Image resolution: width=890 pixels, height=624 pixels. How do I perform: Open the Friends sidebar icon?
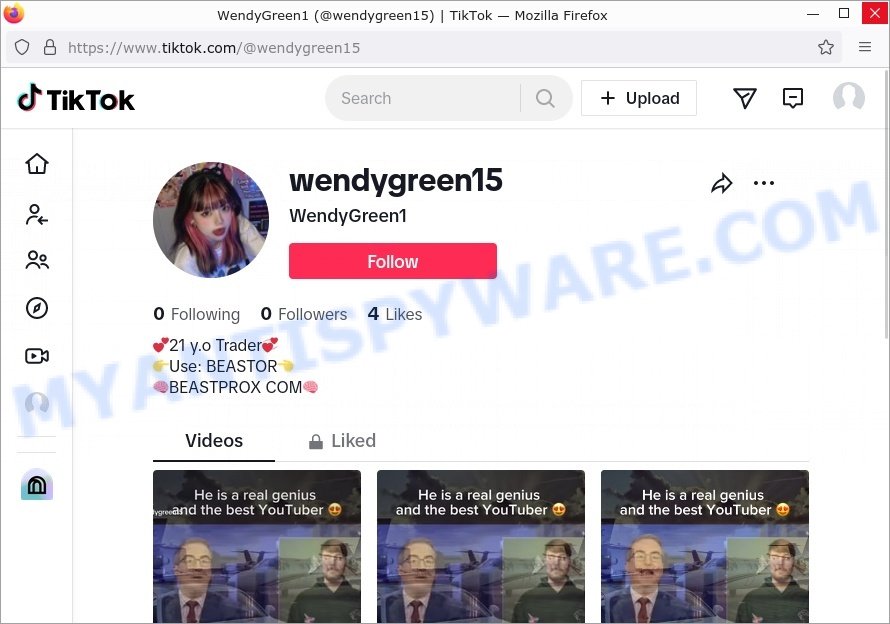point(37,260)
